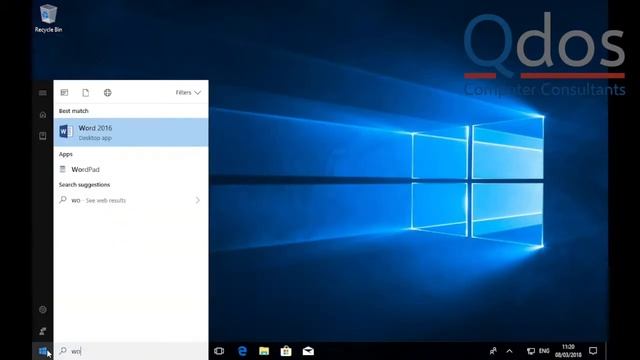
Task: Open the network icon in system tray
Action: 531,351
